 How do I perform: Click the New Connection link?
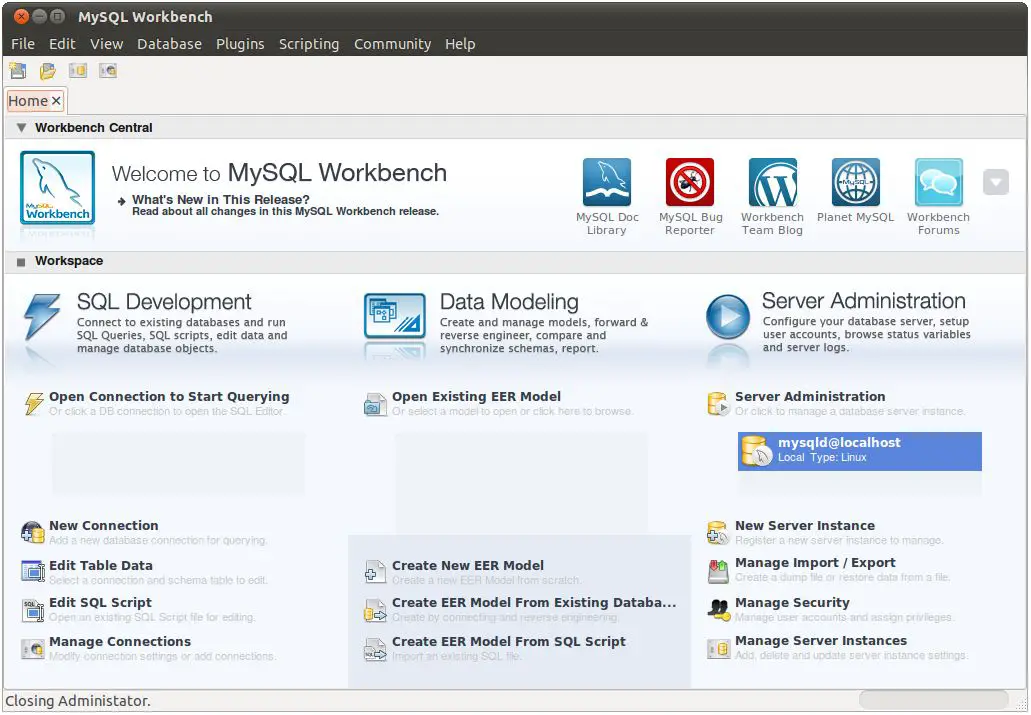103,526
